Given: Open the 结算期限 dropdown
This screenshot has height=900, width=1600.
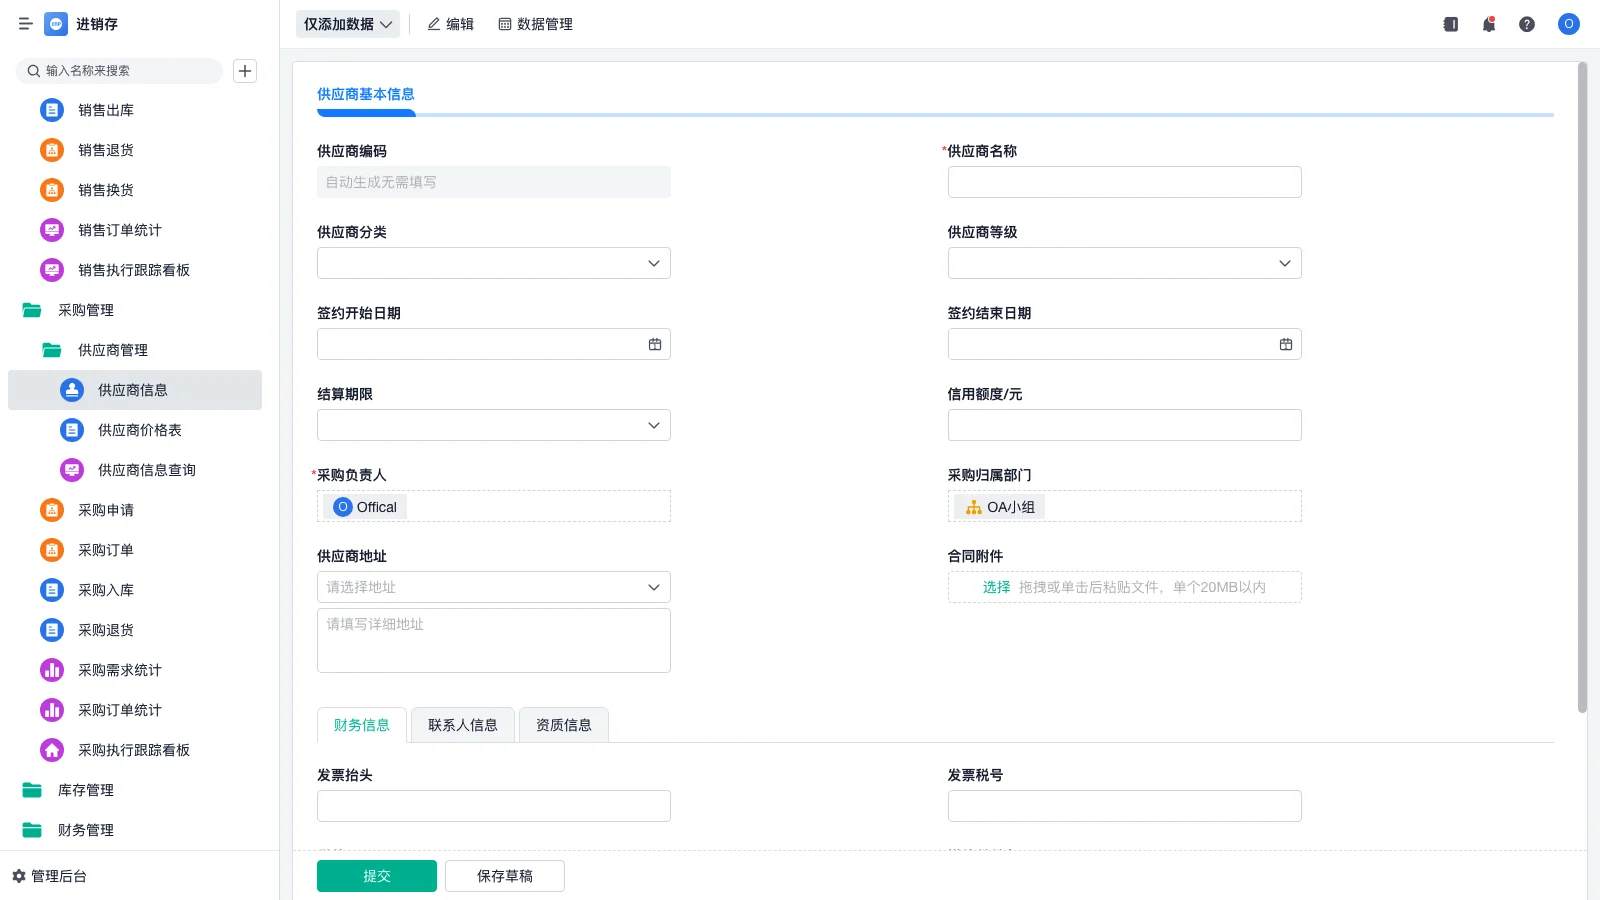Looking at the screenshot, I should pyautogui.click(x=653, y=424).
